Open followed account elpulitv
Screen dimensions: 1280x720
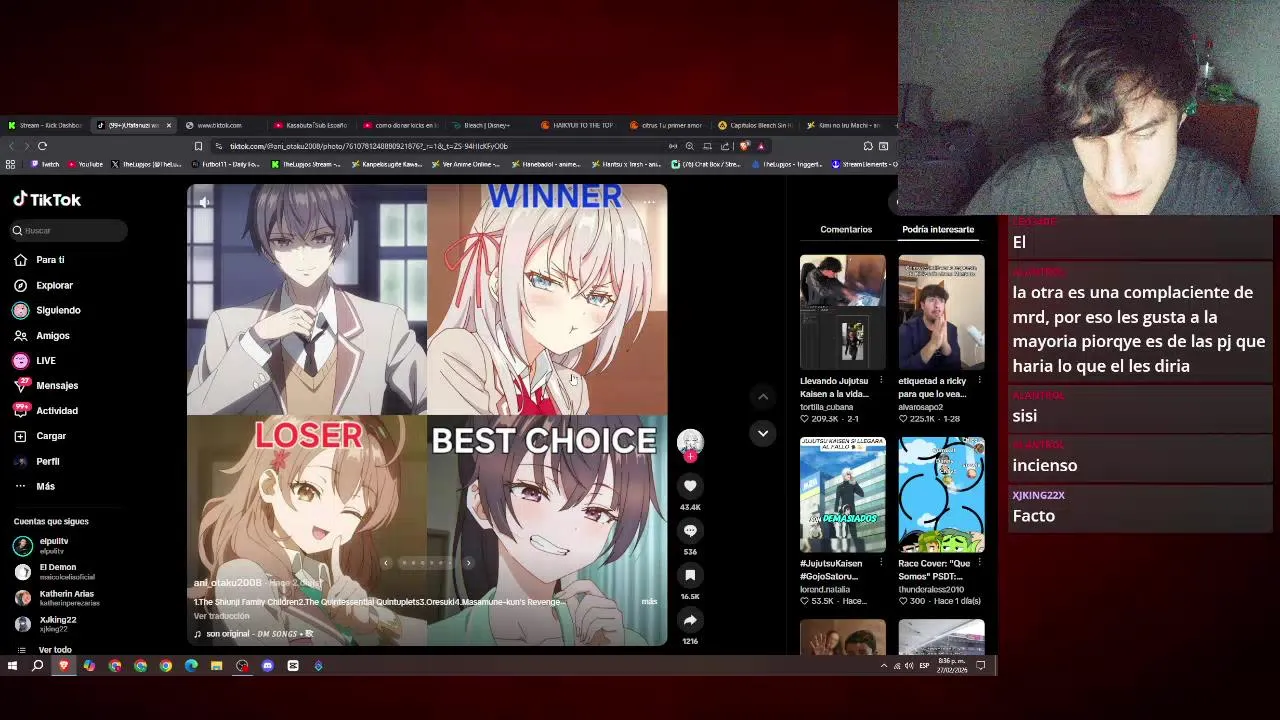point(42,545)
